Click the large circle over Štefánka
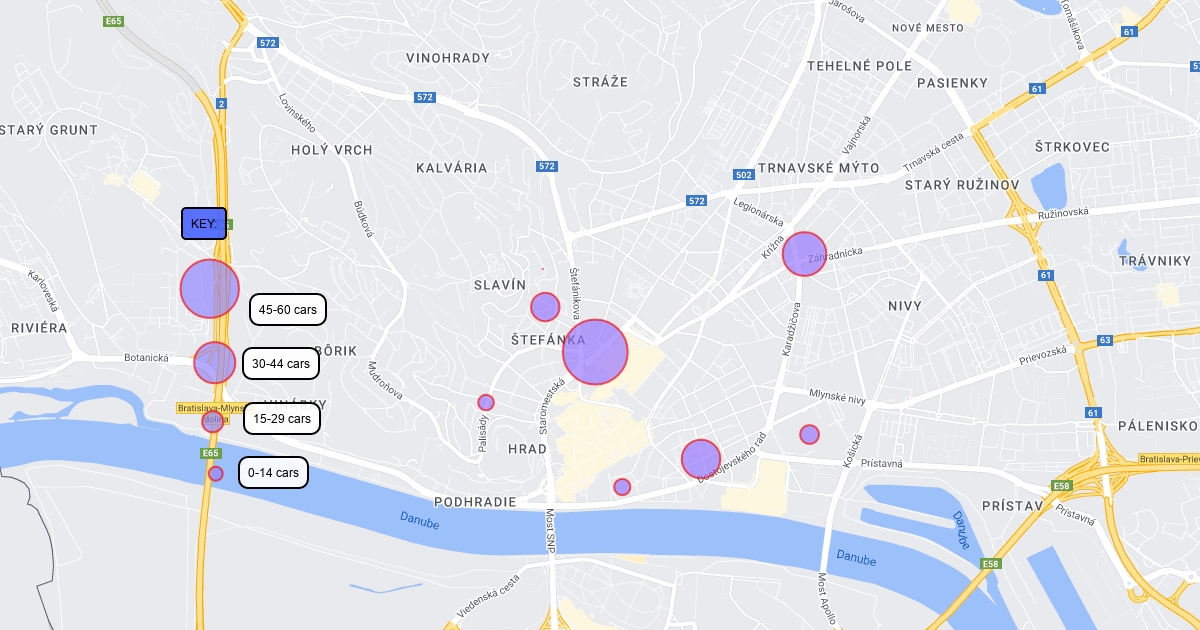Screen dimensions: 1200x630 [595, 352]
